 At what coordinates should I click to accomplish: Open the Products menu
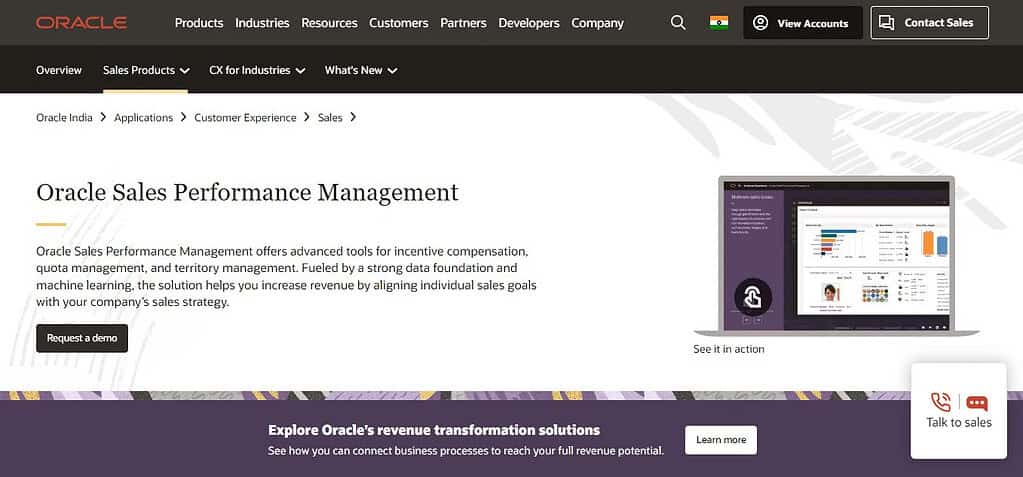click(199, 23)
